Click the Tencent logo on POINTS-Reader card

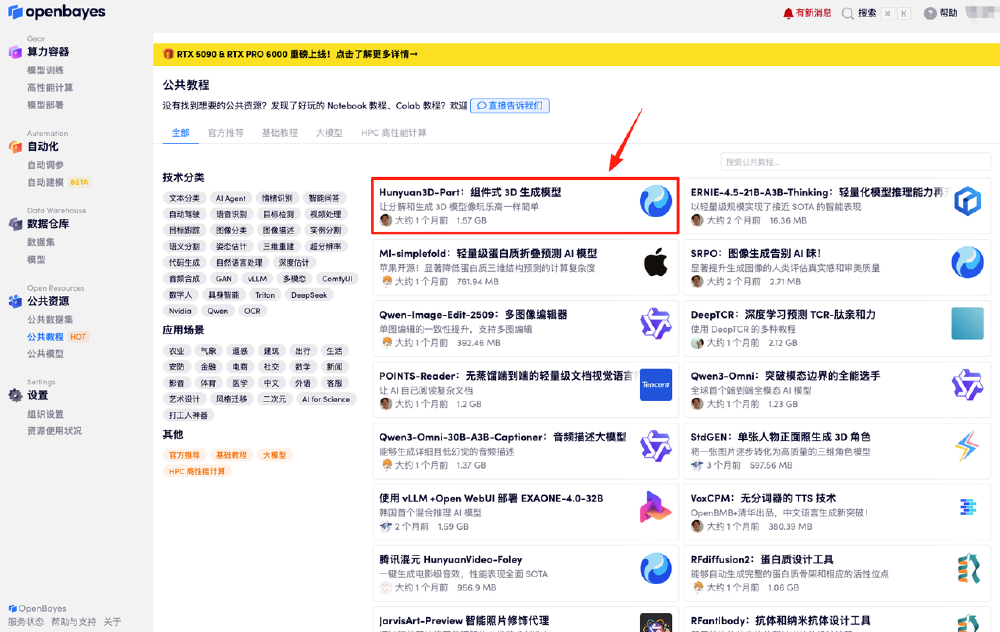pos(656,384)
